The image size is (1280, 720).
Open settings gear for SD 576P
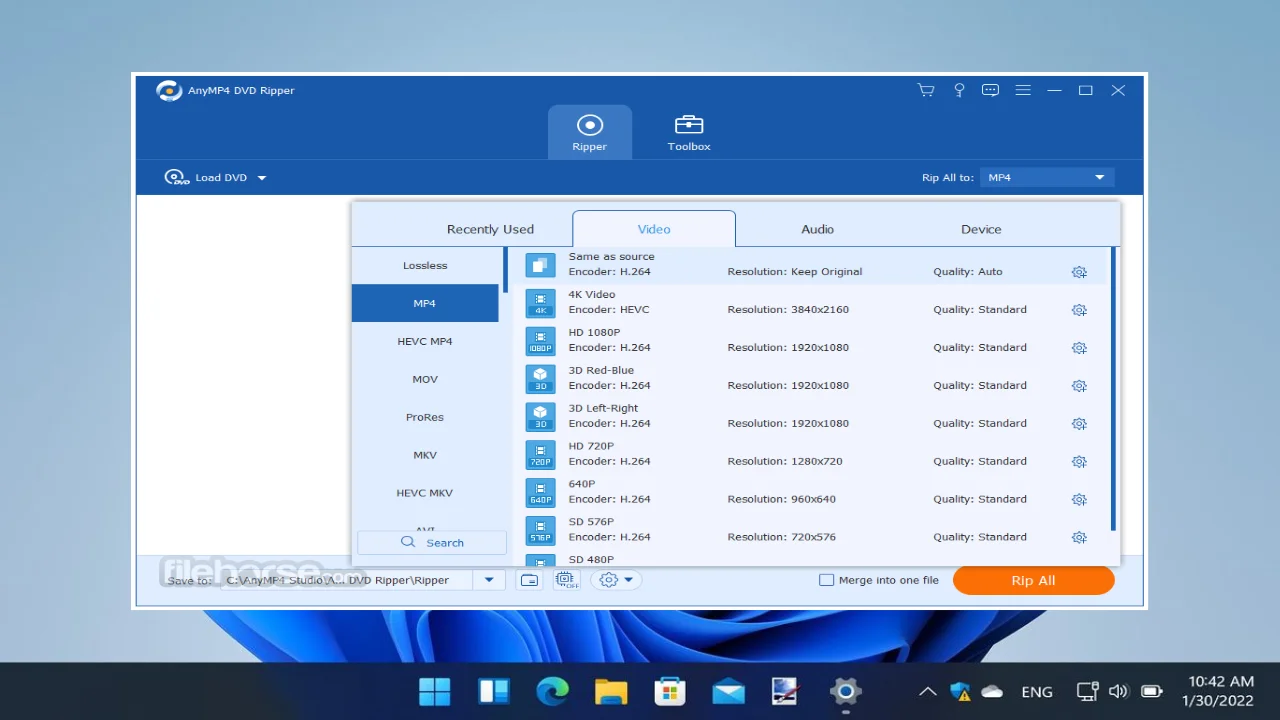click(1079, 538)
